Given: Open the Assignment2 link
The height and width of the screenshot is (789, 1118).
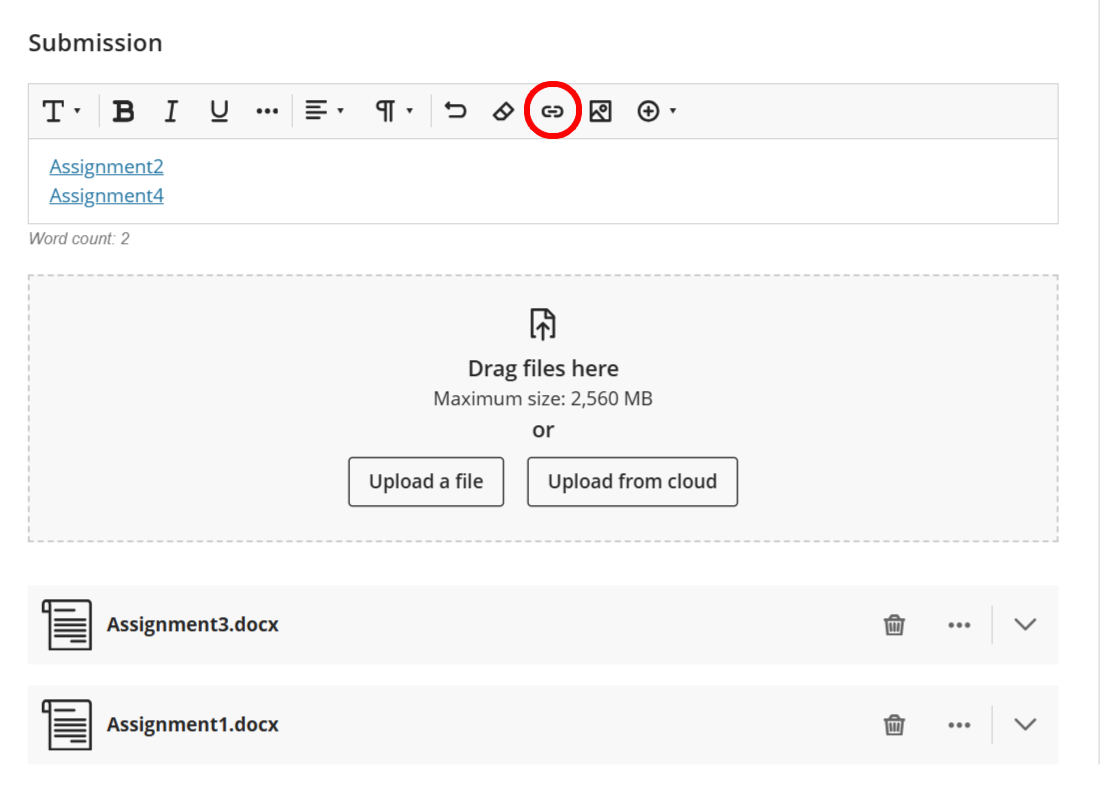Looking at the screenshot, I should click(106, 167).
